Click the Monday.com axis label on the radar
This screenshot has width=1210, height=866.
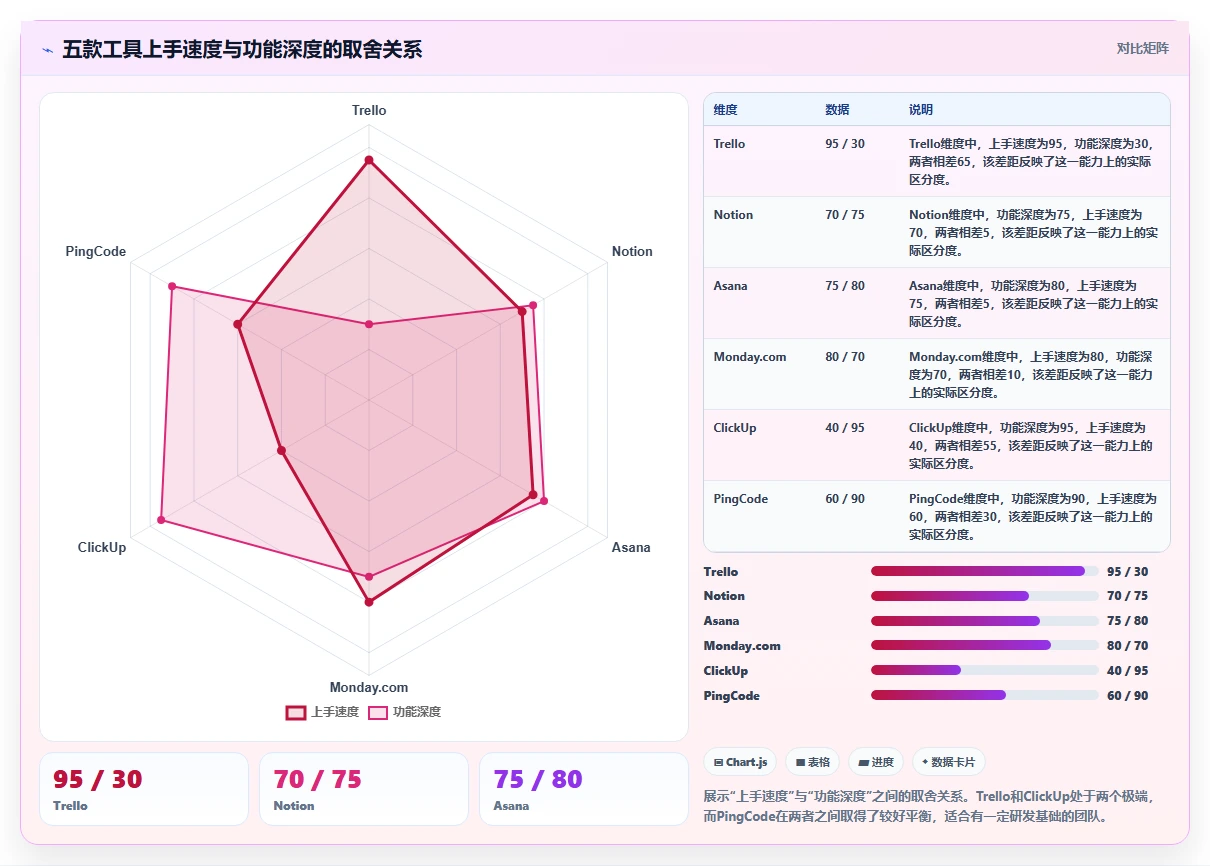click(369, 688)
